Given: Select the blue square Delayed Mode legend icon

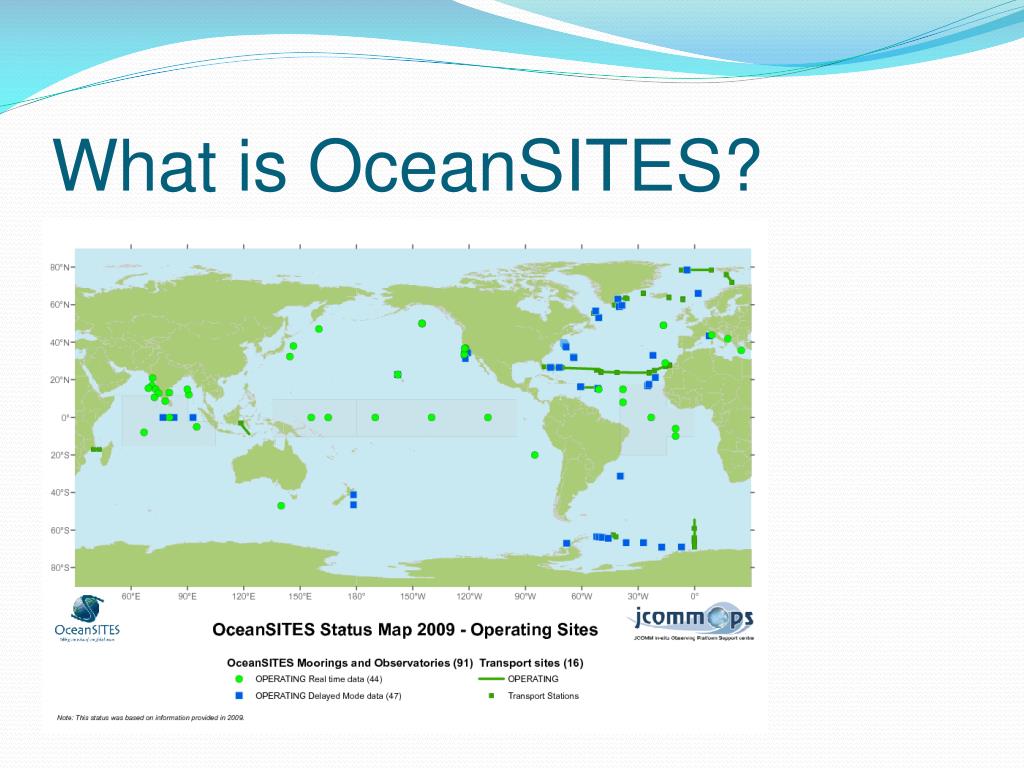Looking at the screenshot, I should coord(239,696).
